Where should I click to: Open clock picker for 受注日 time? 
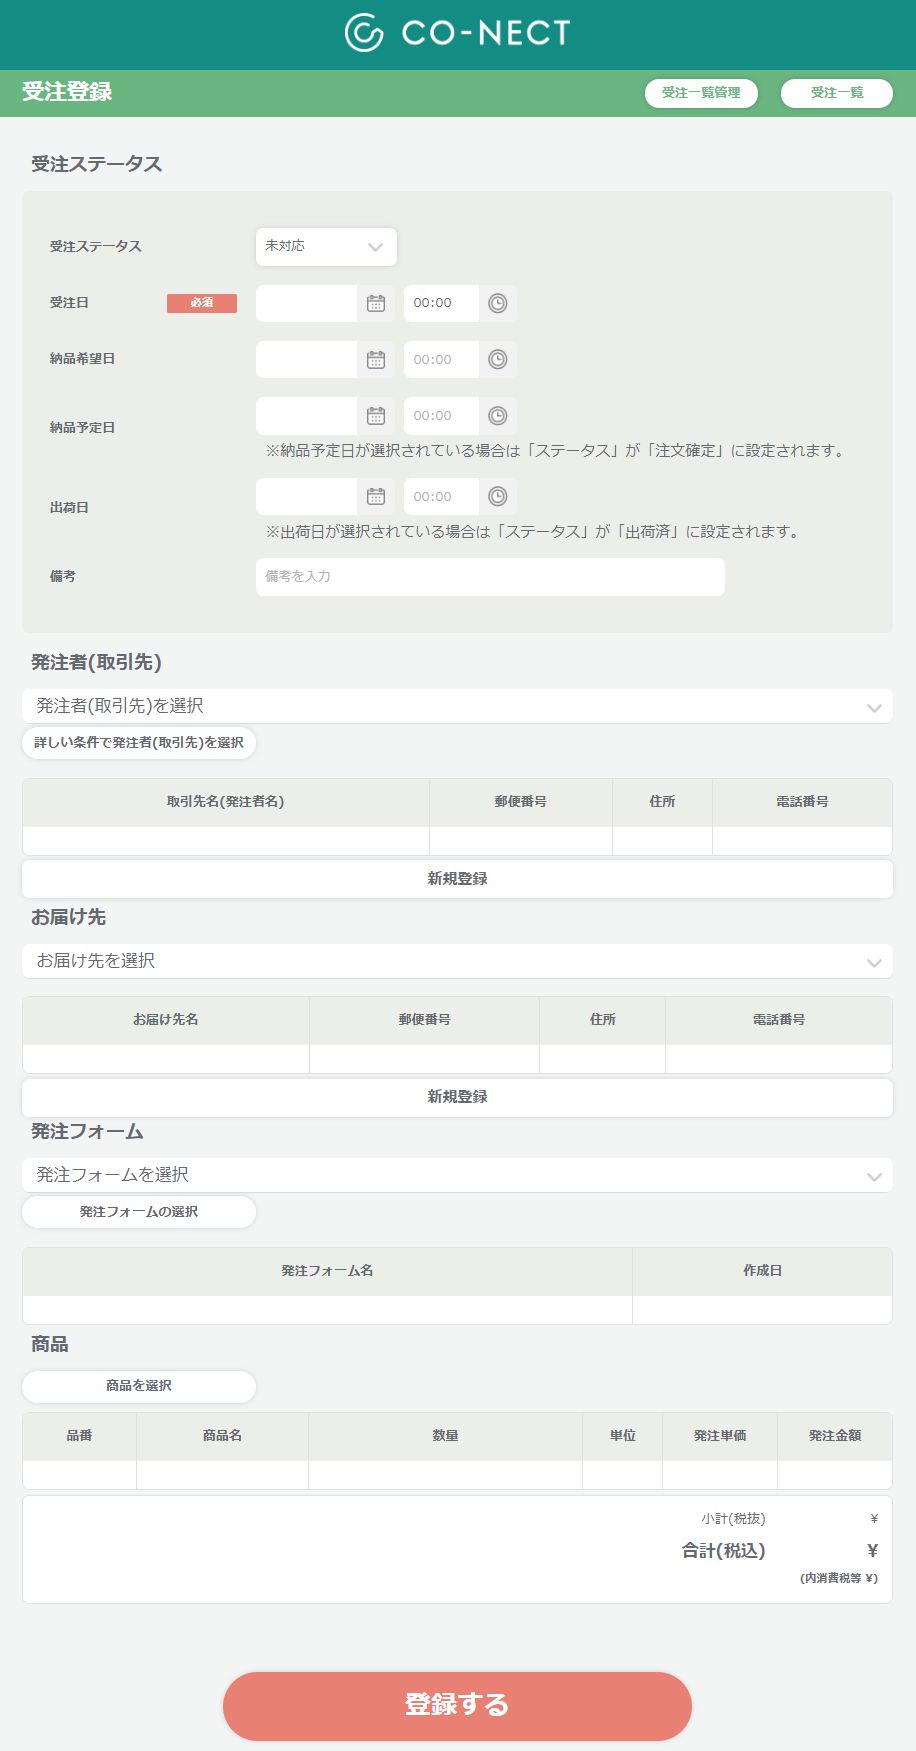pos(498,303)
